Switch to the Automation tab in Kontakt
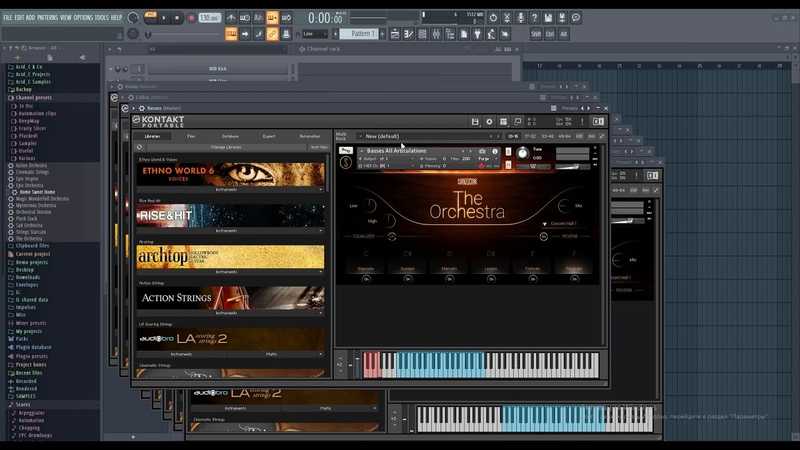800x450 pixels. tap(309, 136)
